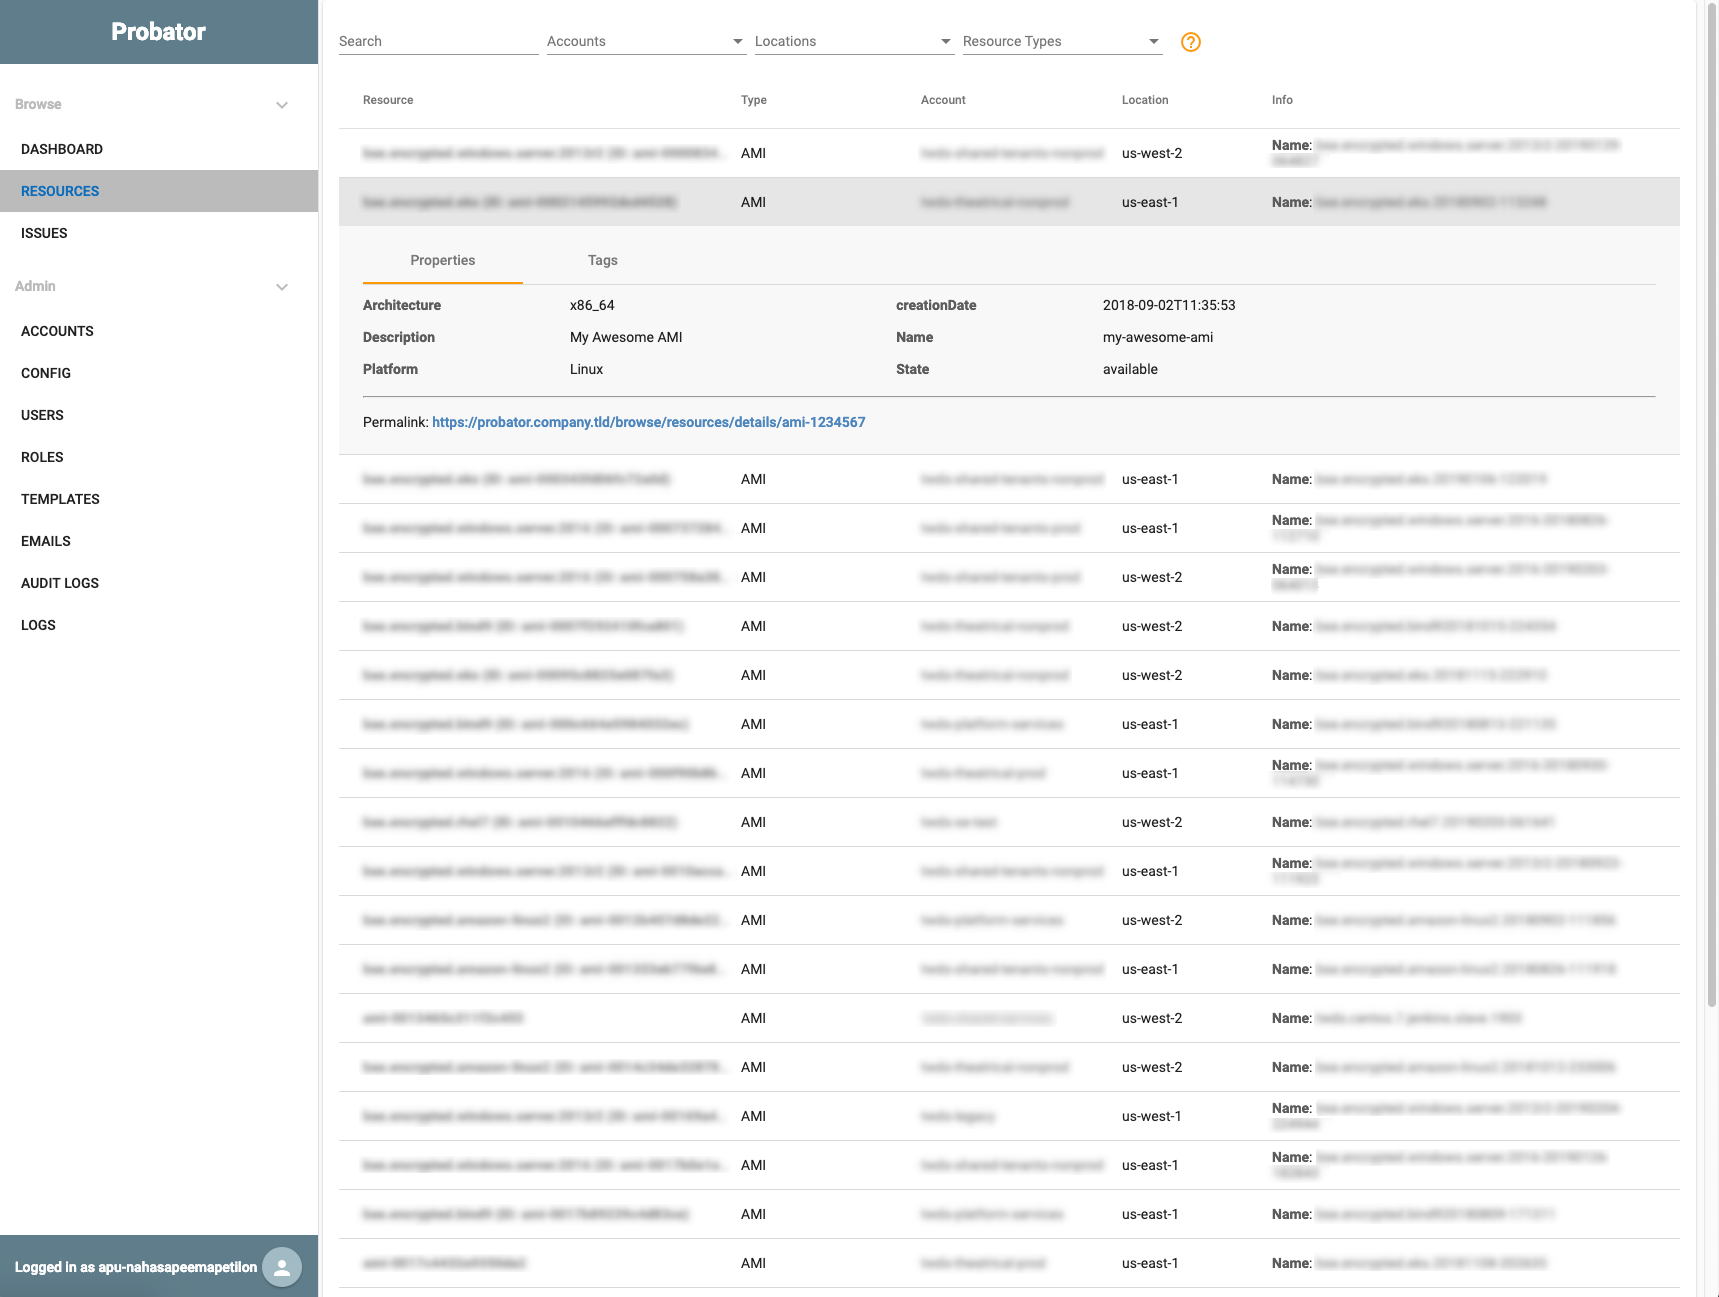The height and width of the screenshot is (1297, 1719).
Task: Open the Config admin page
Action: click(46, 373)
